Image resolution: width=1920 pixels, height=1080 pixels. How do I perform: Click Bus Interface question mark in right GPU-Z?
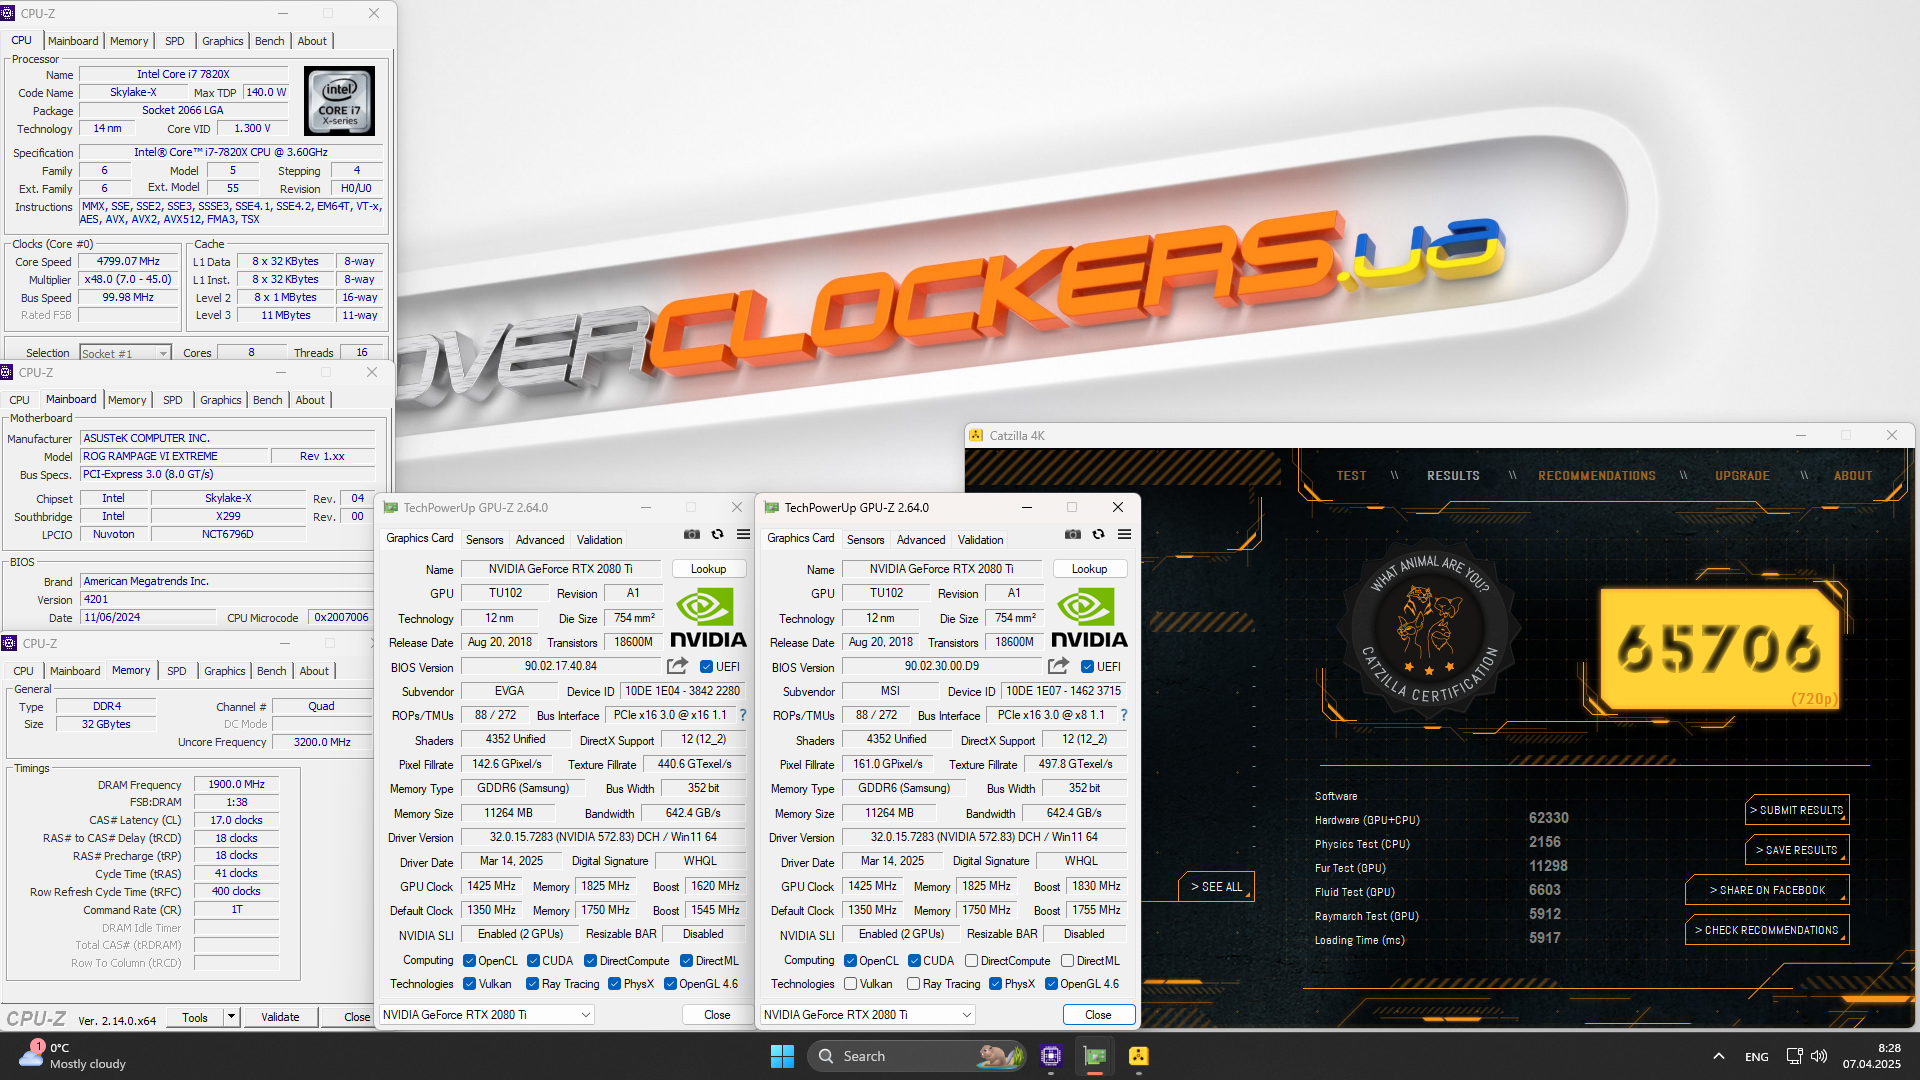pyautogui.click(x=1124, y=715)
